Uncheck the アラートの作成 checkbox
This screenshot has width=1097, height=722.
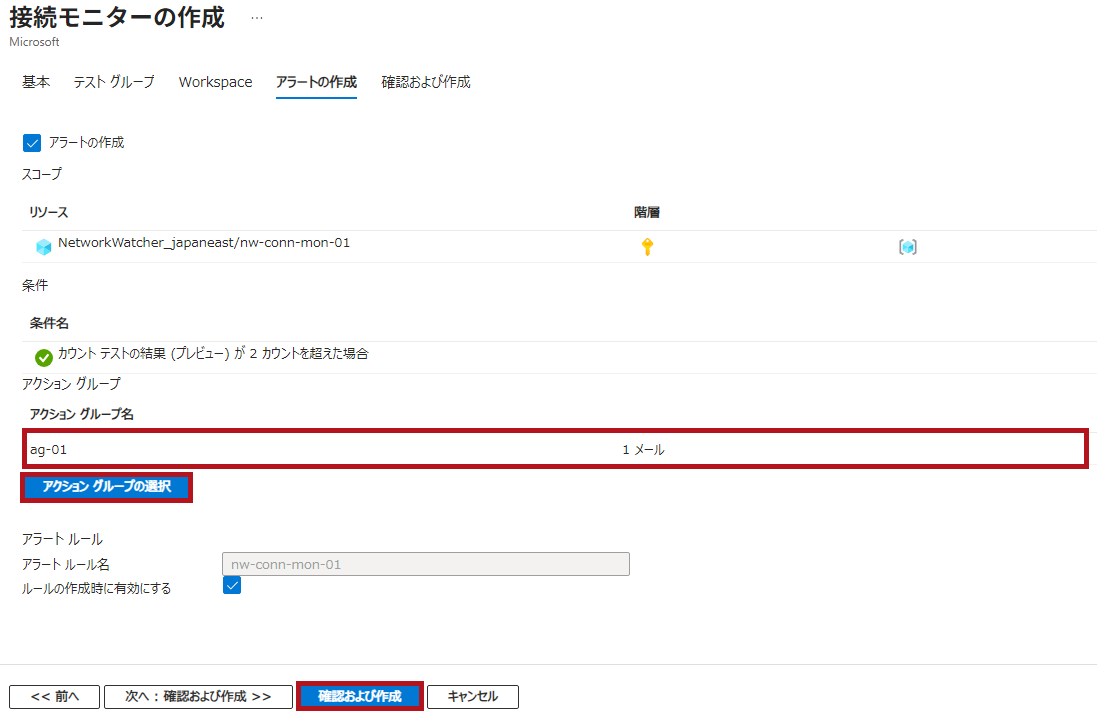click(x=32, y=143)
